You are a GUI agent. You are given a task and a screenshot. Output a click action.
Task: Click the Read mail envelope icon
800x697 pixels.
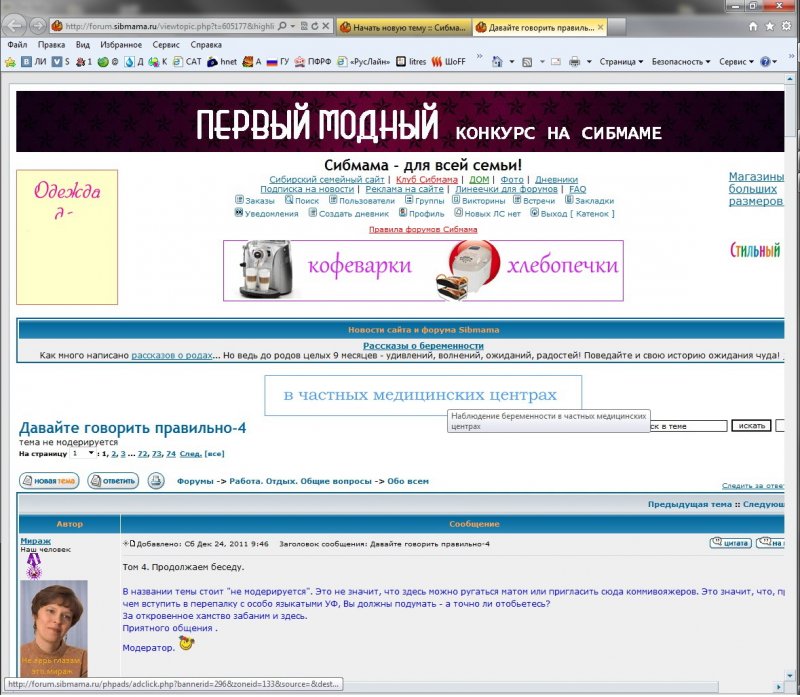pos(556,62)
